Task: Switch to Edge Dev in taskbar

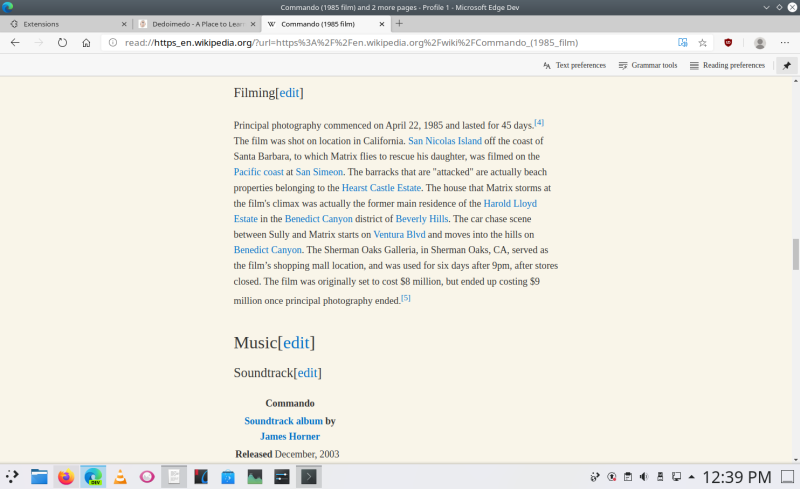Action: [x=93, y=477]
